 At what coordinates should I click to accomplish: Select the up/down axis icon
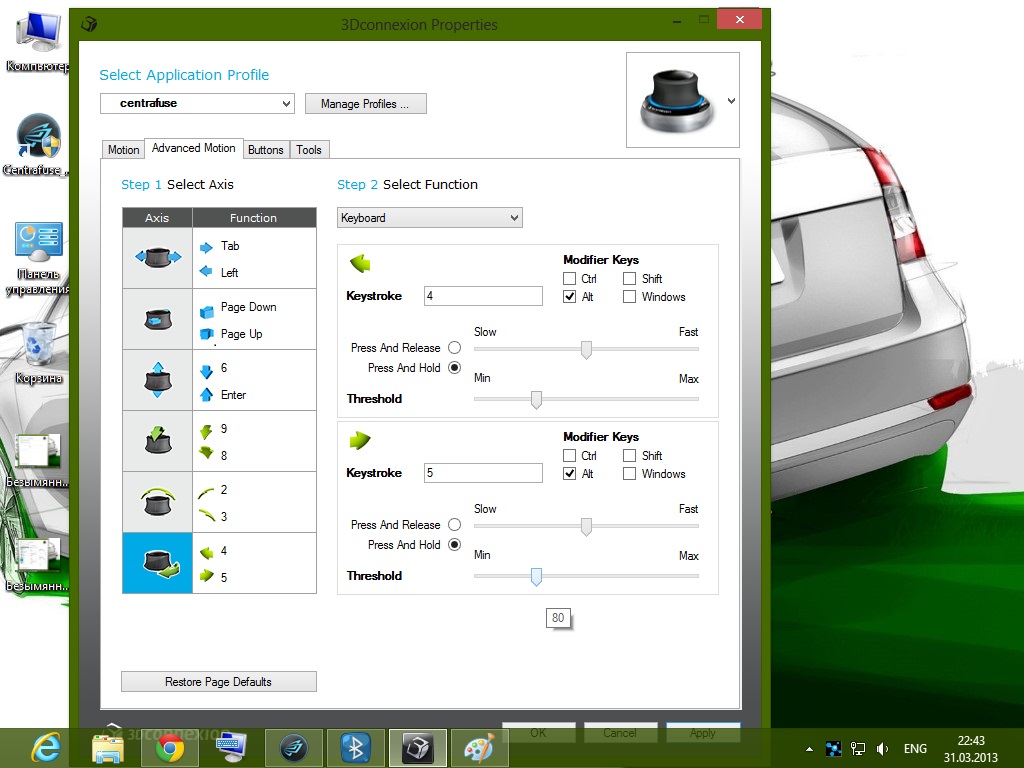coord(157,380)
